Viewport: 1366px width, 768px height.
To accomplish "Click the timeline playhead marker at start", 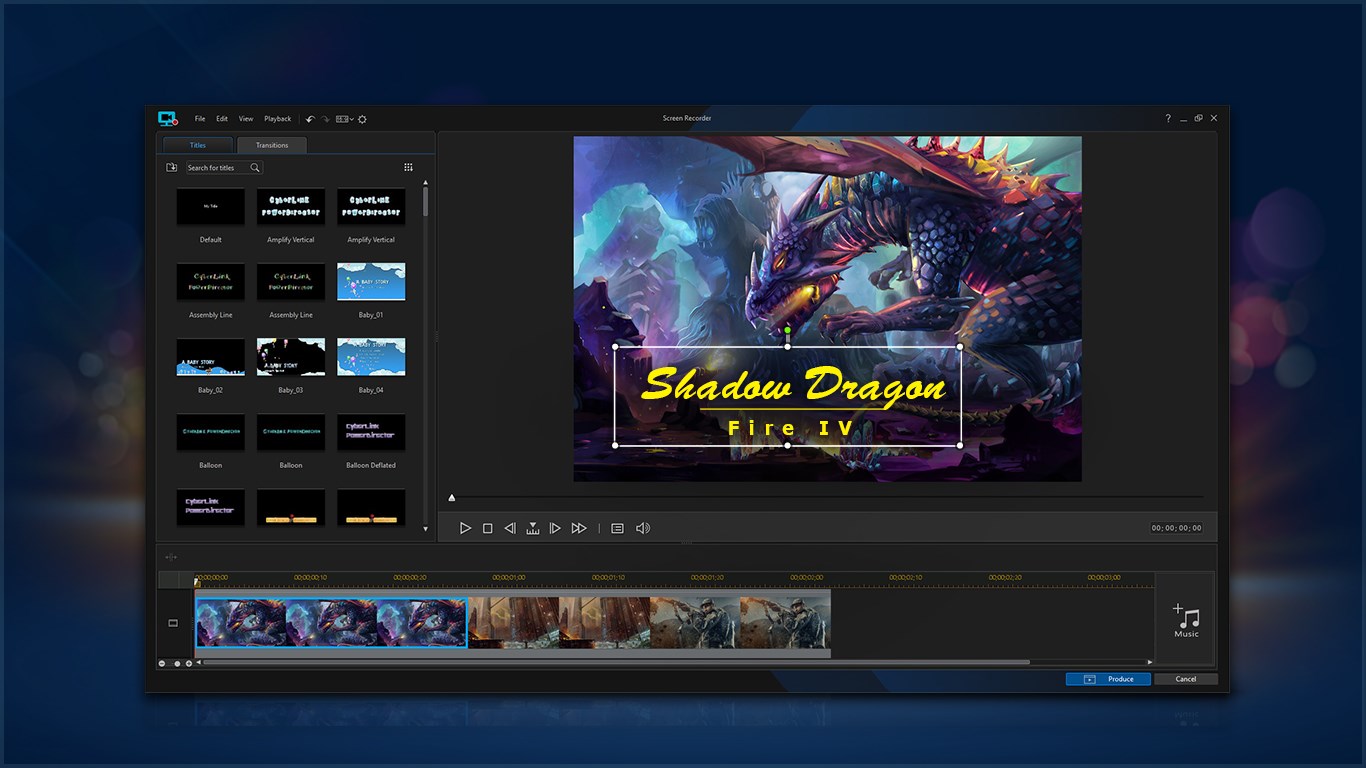I will tap(197, 581).
